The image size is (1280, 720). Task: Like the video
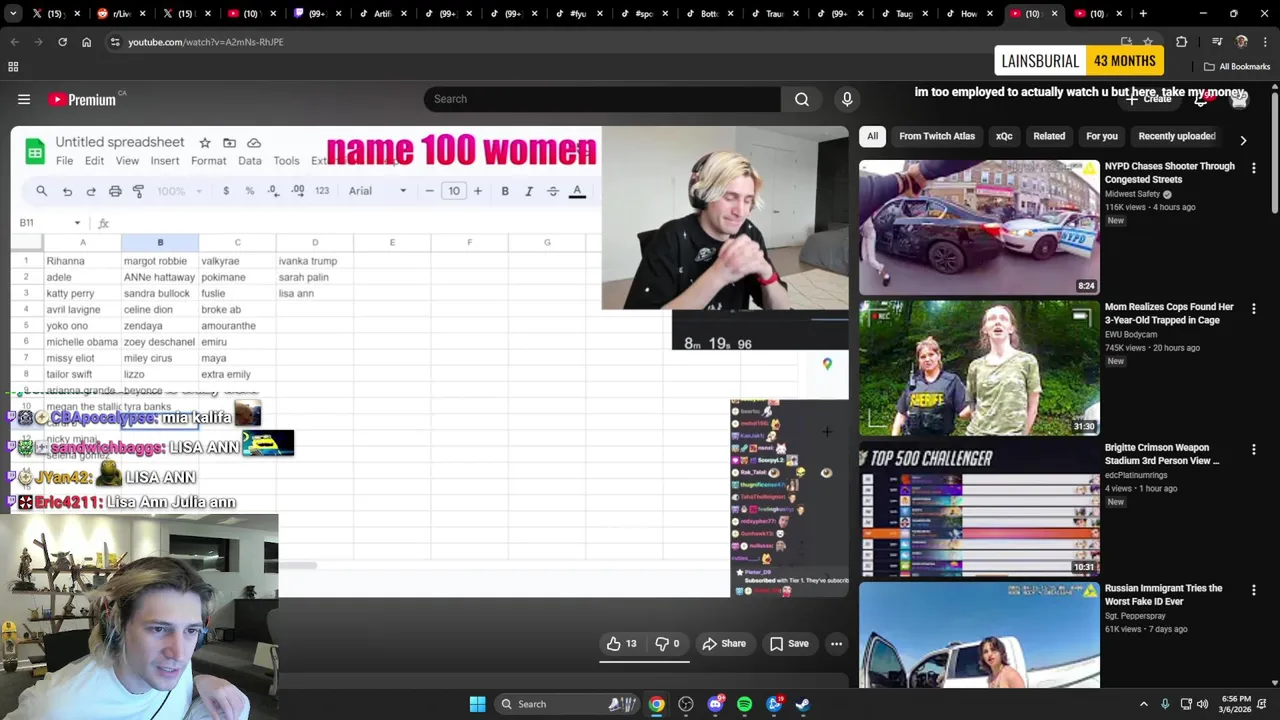click(622, 644)
